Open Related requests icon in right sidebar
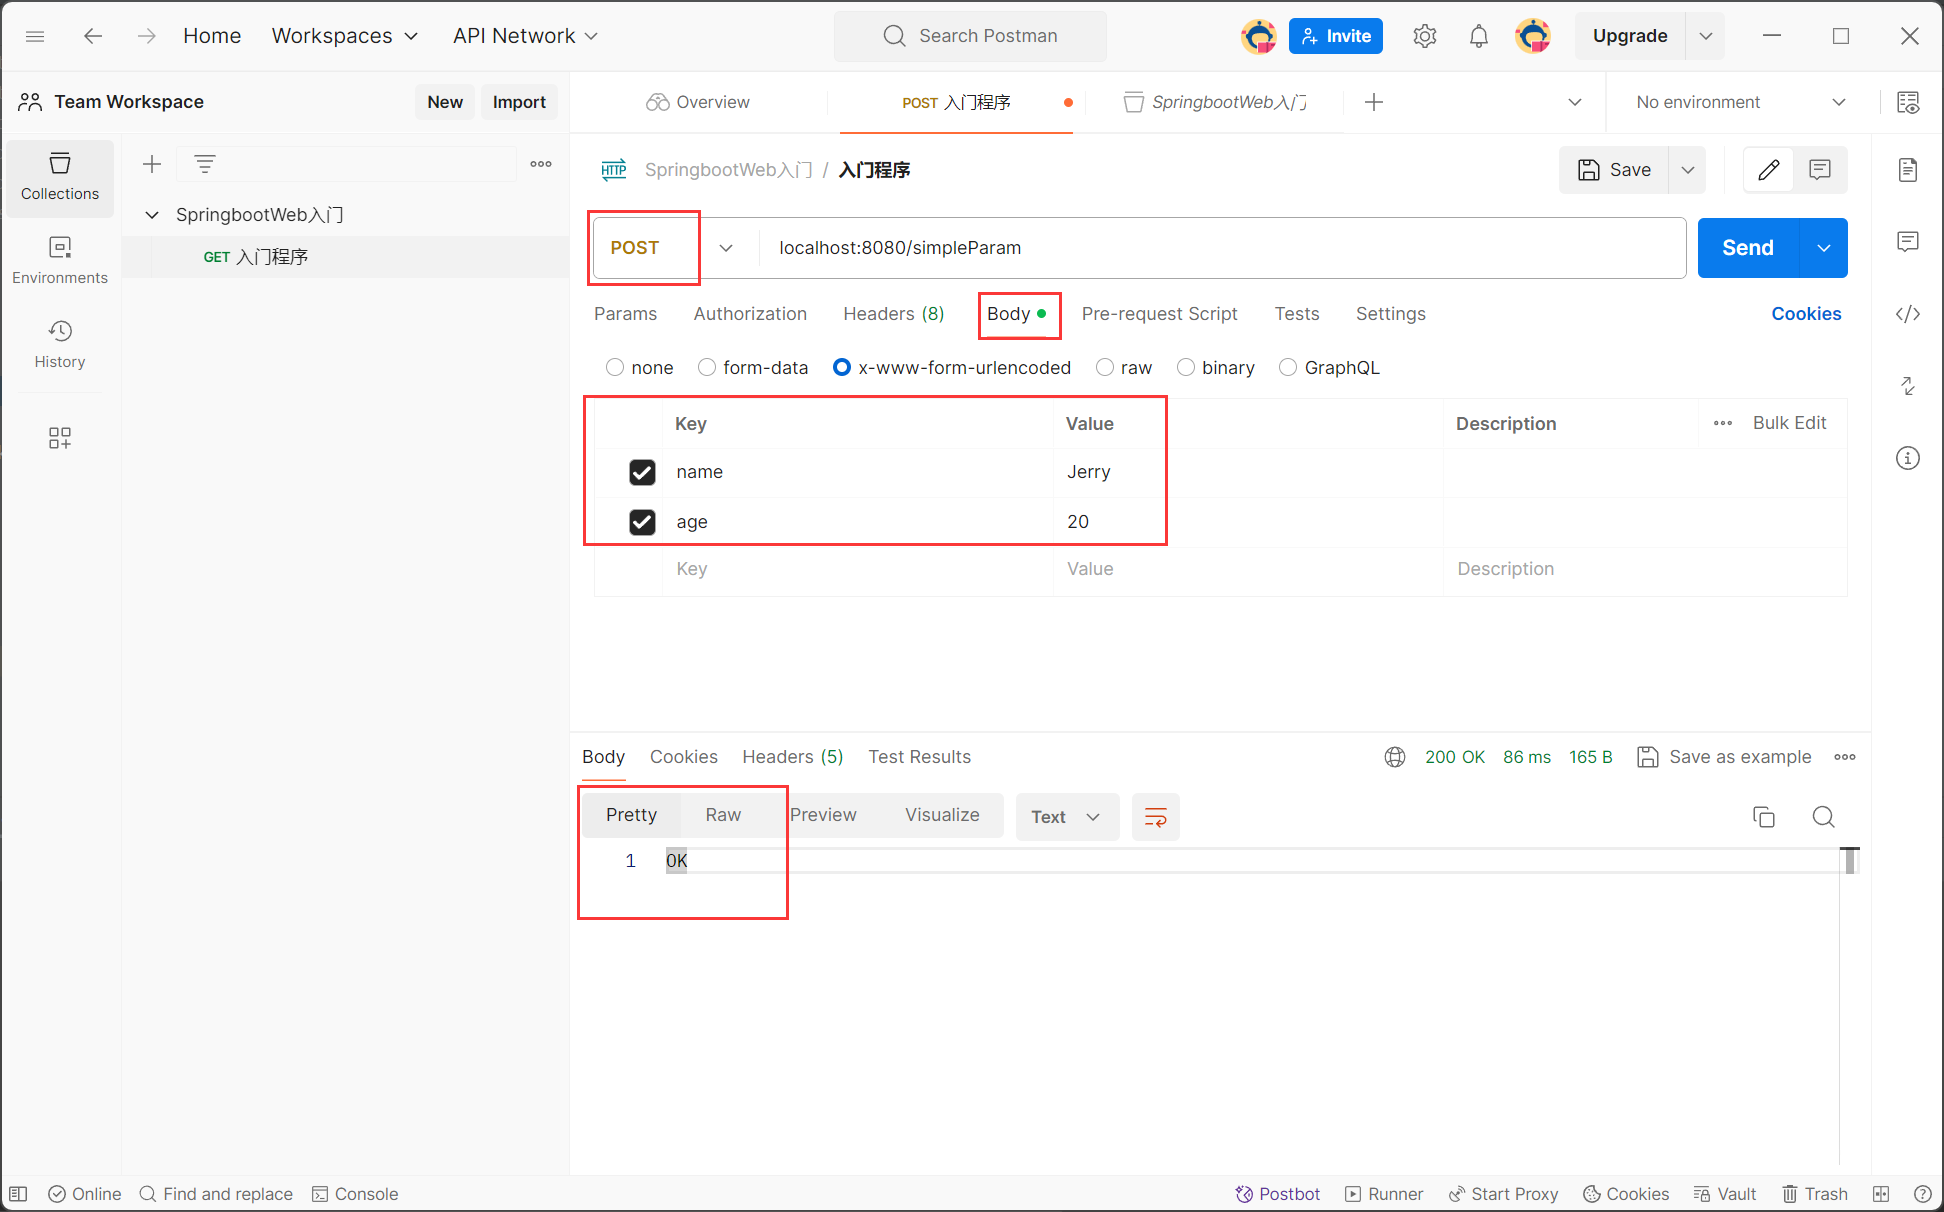1944x1212 pixels. click(1908, 386)
